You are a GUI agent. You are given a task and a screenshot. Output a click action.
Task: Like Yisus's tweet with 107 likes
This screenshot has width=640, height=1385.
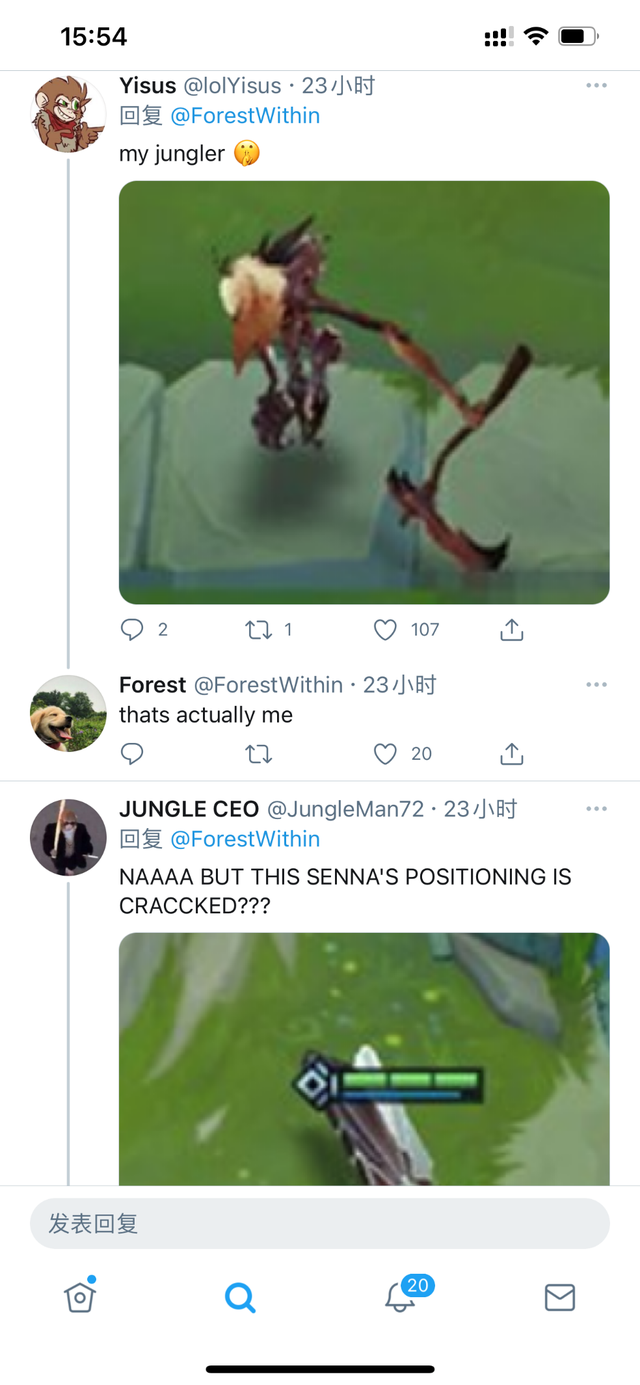[x=385, y=629]
